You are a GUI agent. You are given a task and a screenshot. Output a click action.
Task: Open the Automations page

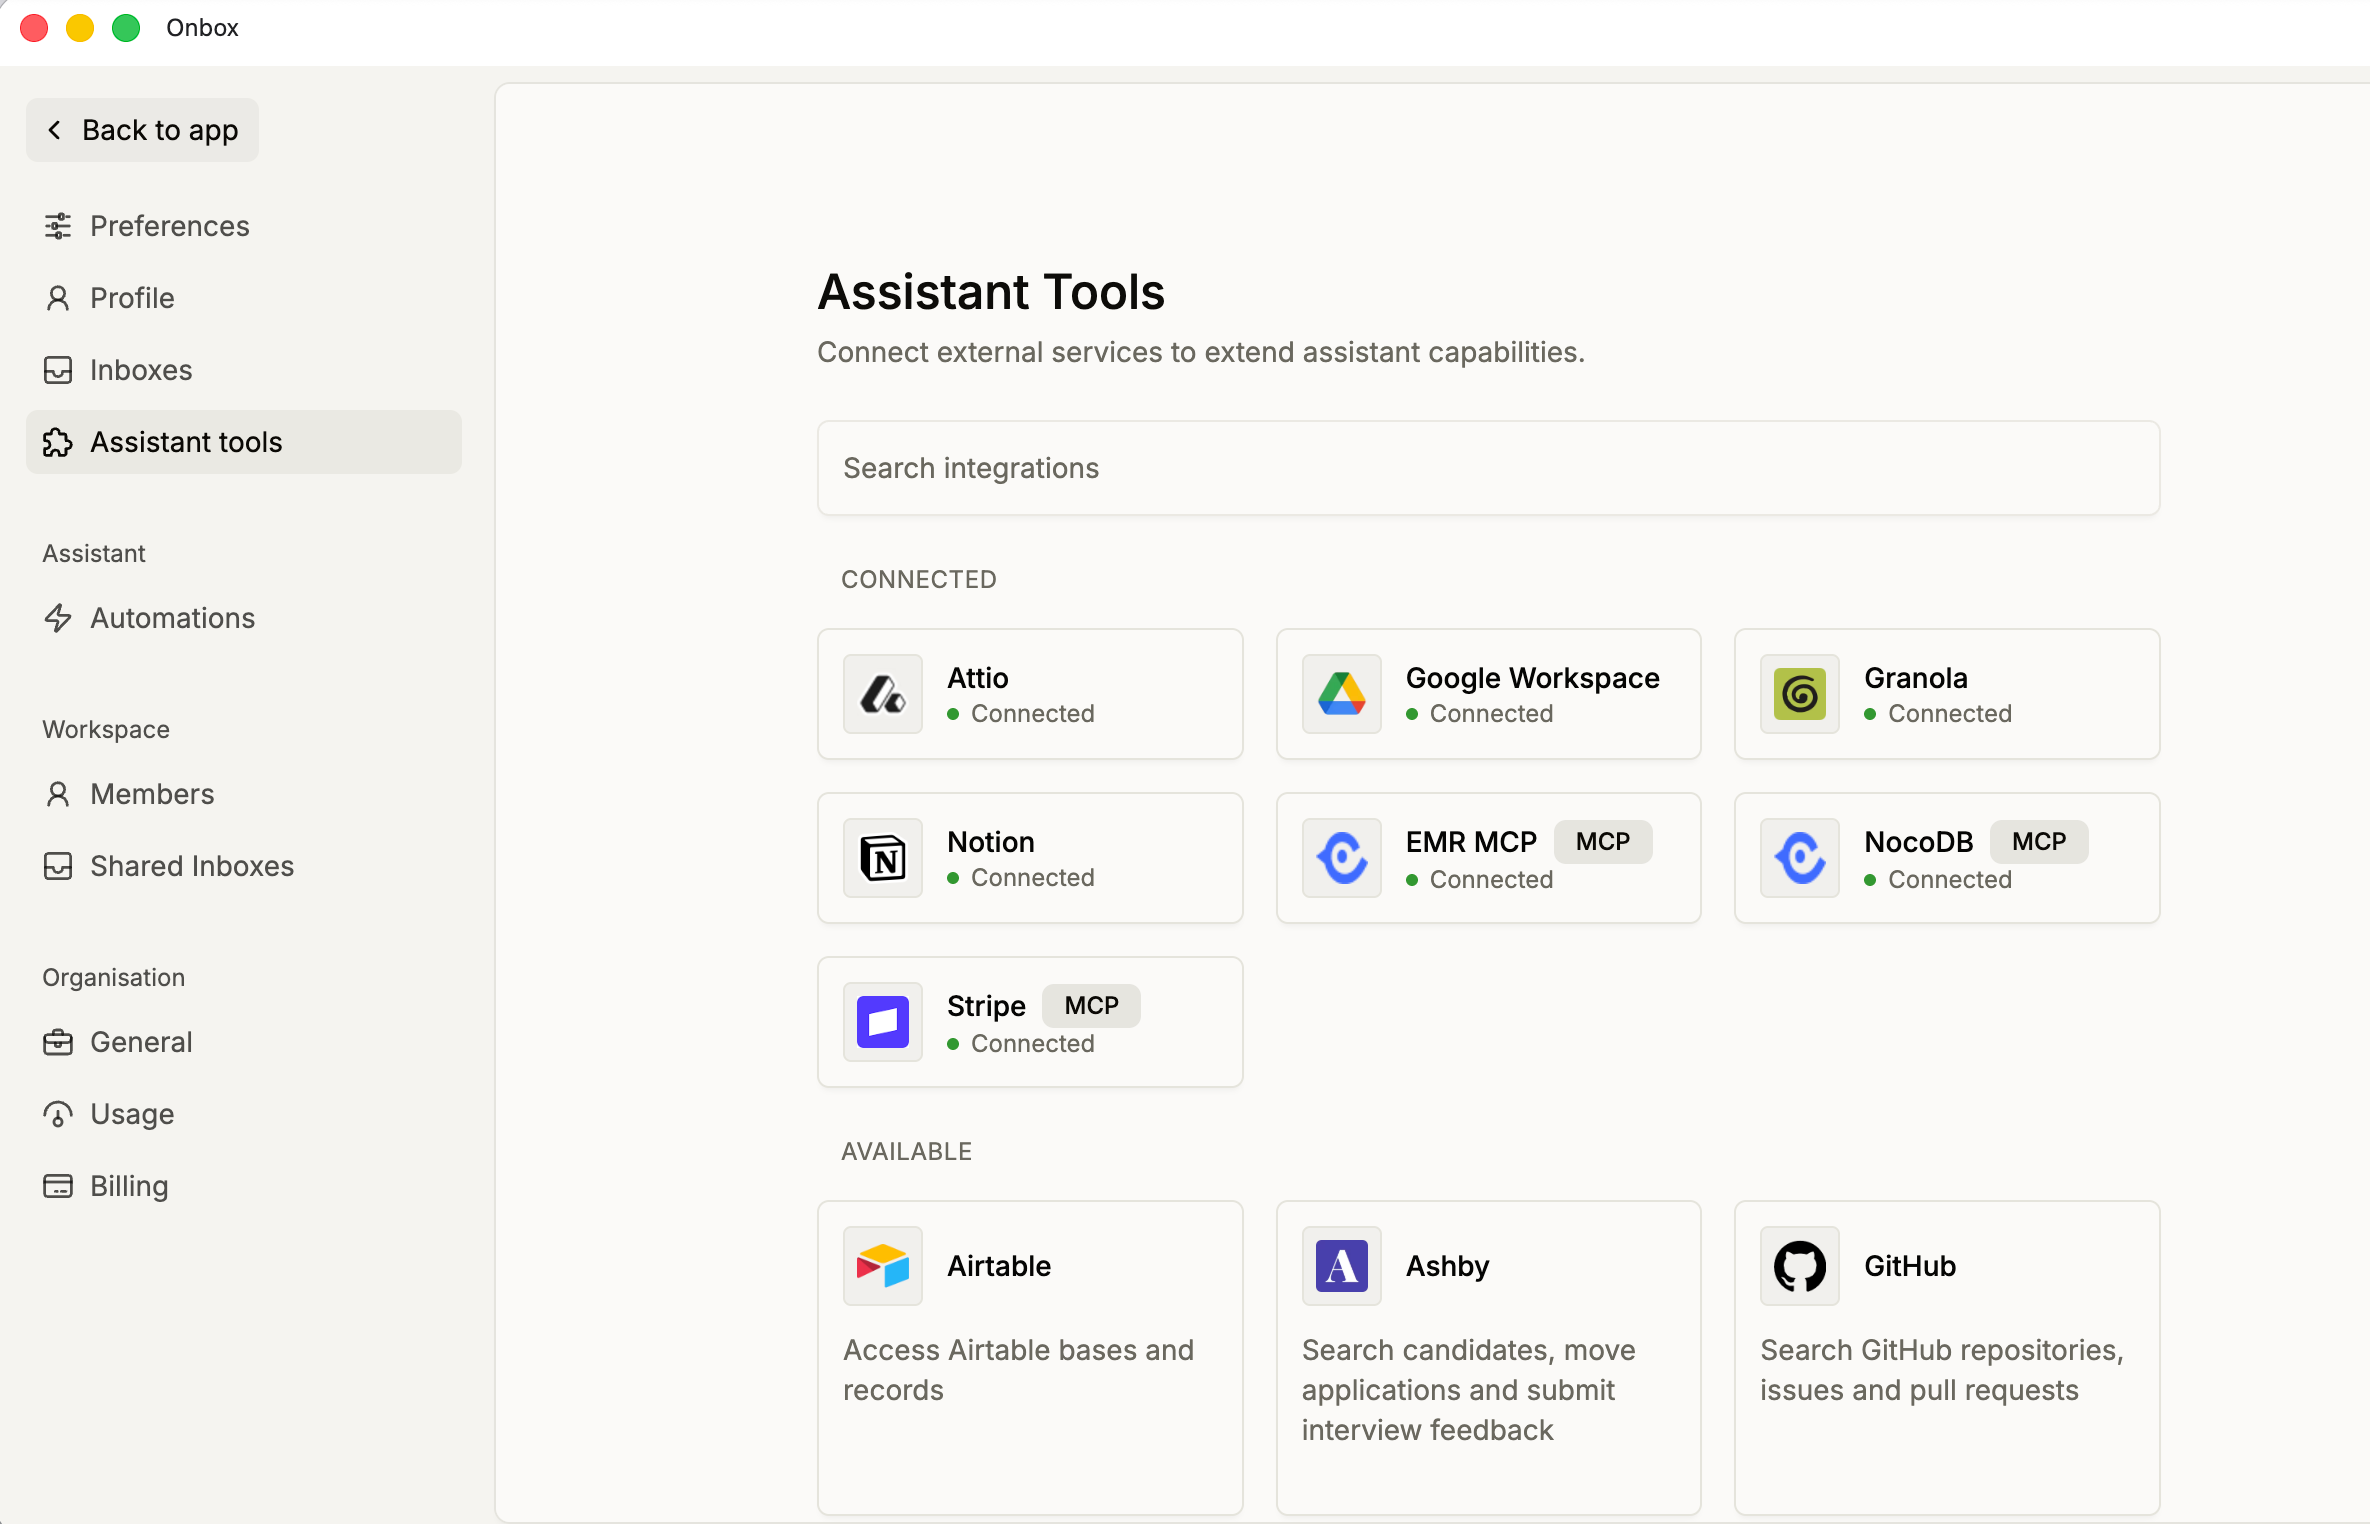[244, 618]
